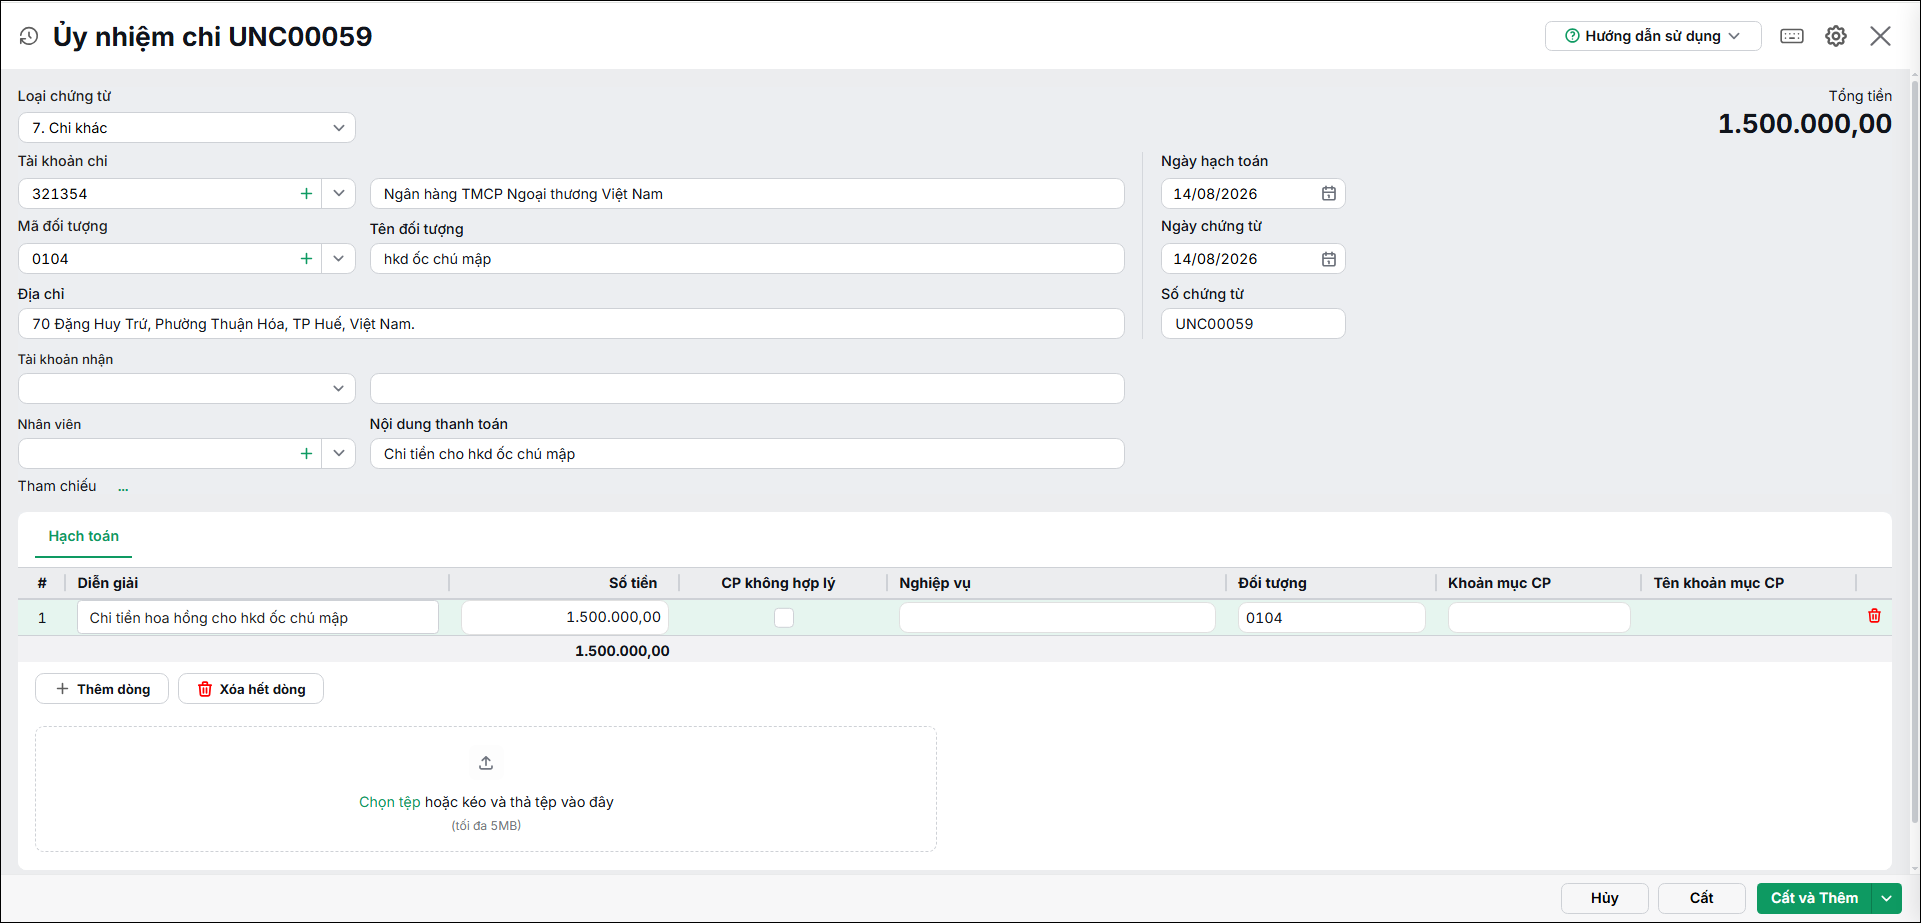Click the Số tiền cell in row 1
Image resolution: width=1921 pixels, height=923 pixels.
(565, 618)
